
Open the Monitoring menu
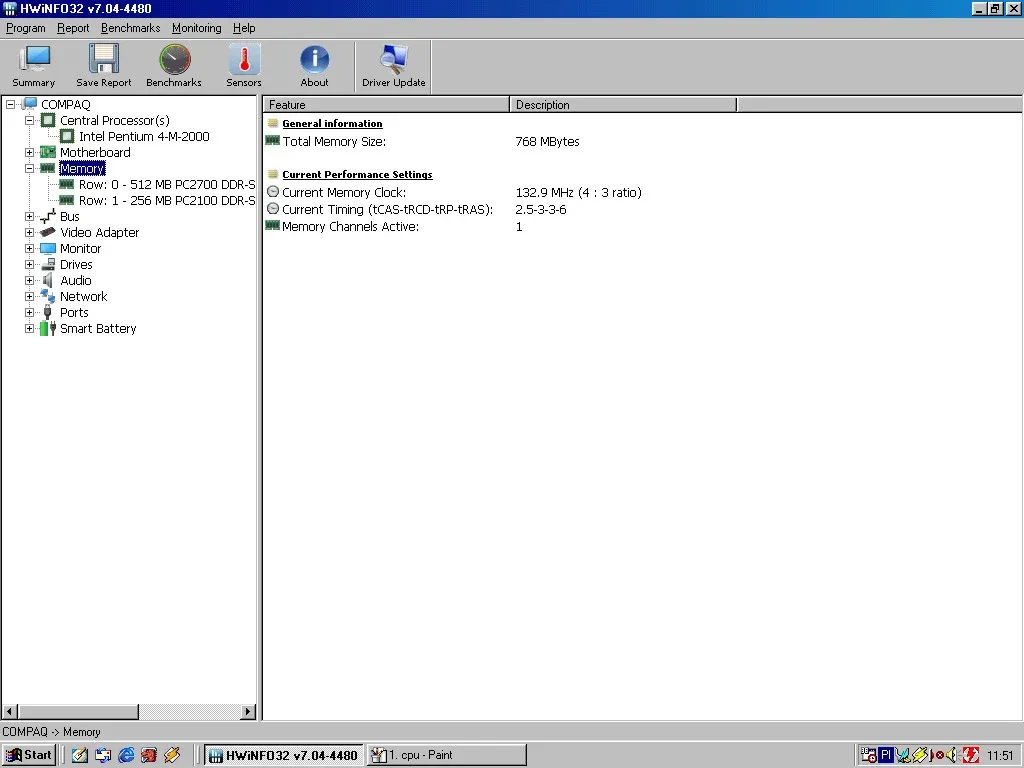tap(196, 28)
